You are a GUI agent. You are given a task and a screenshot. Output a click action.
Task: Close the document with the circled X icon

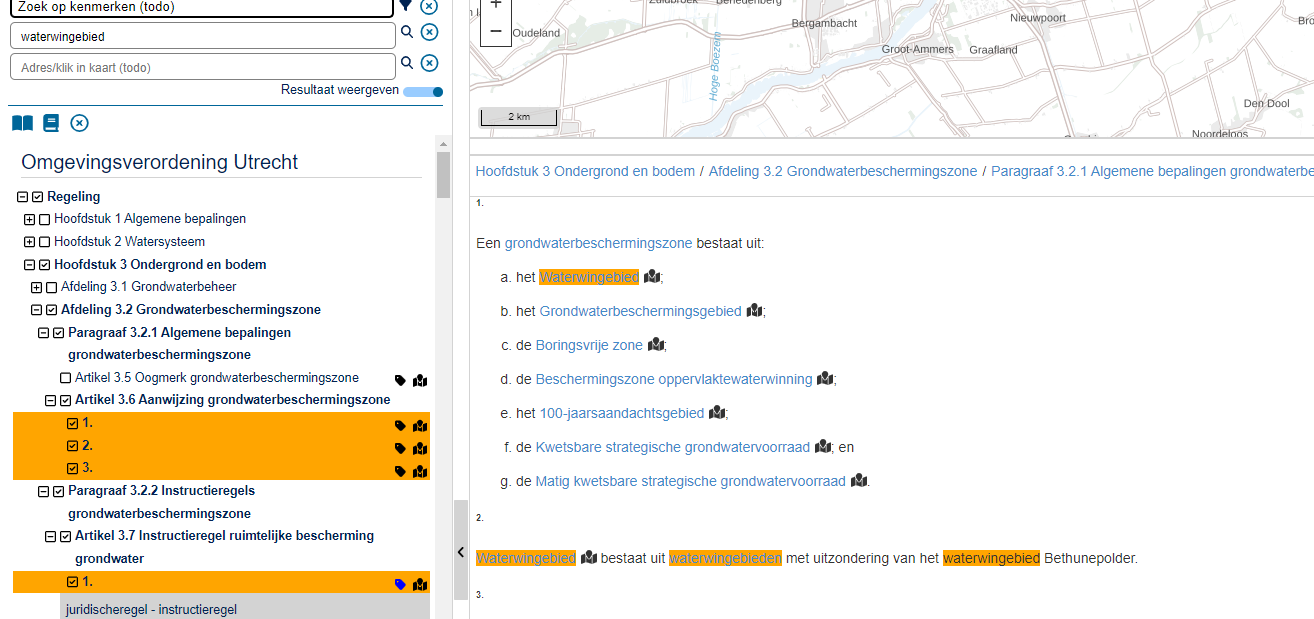coord(79,123)
